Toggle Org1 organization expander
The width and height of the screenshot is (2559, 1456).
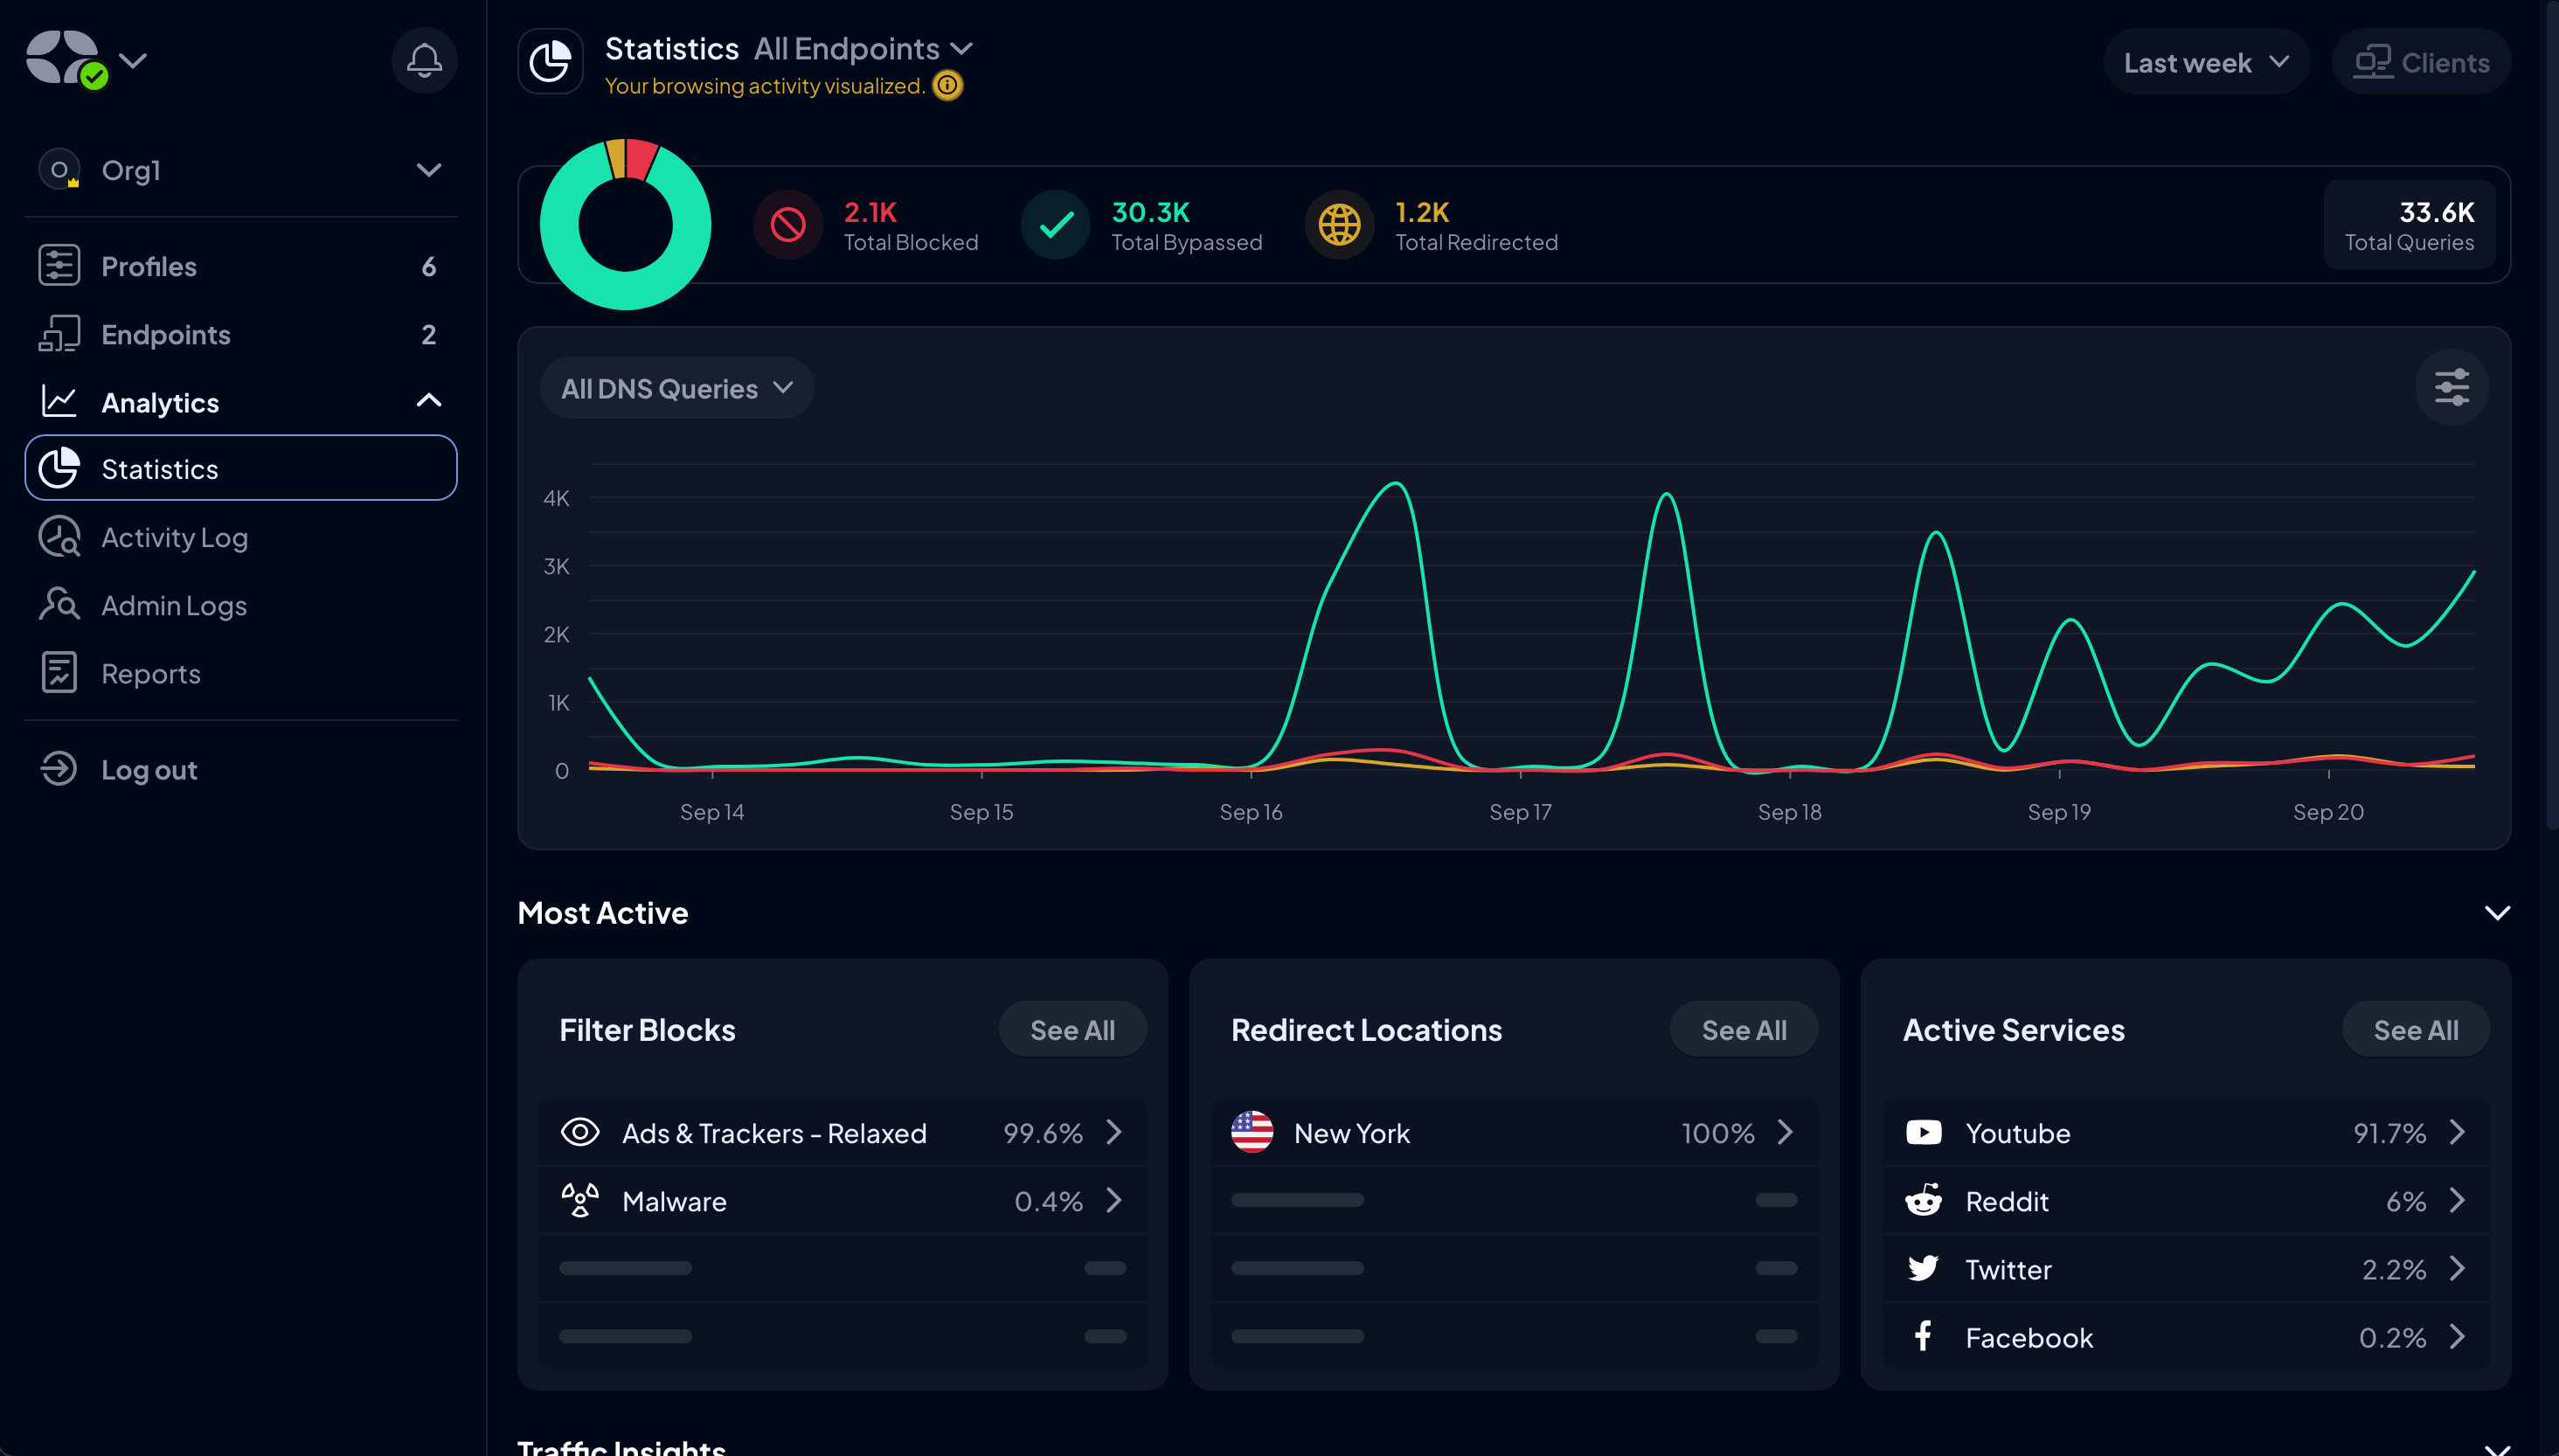click(429, 170)
